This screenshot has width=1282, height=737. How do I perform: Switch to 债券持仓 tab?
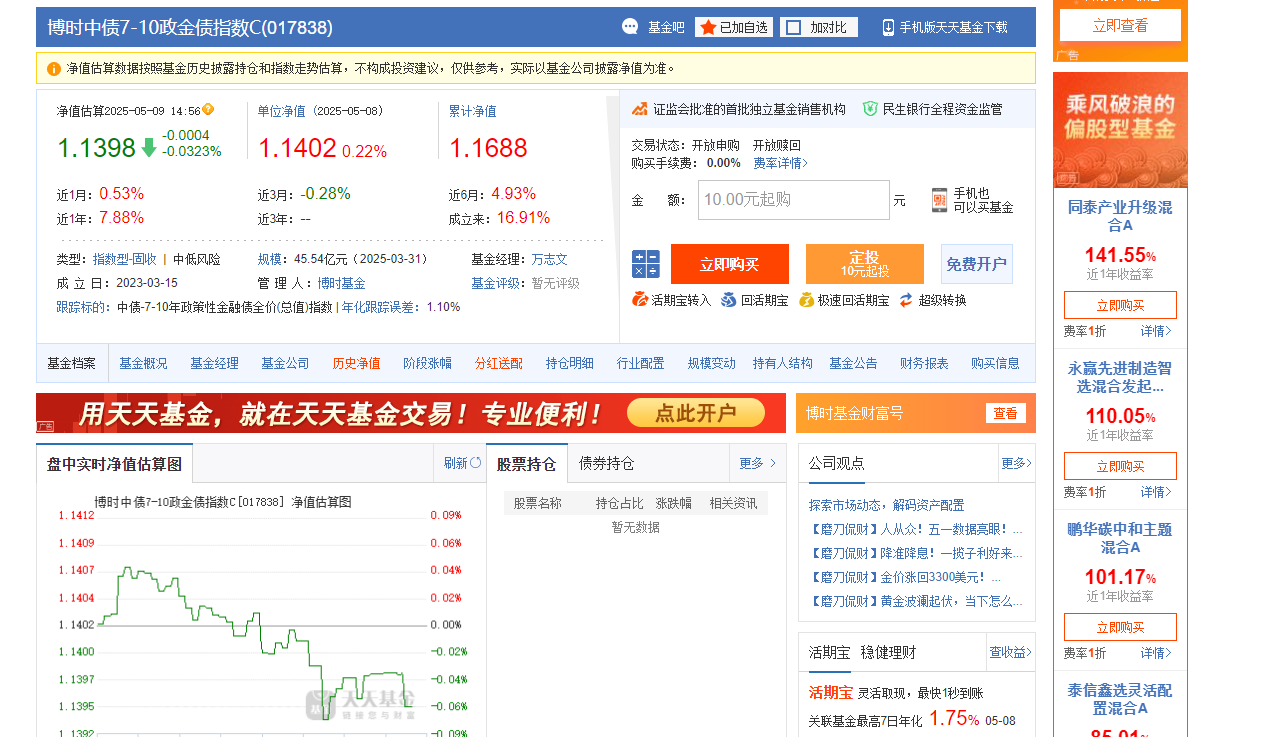[607, 463]
